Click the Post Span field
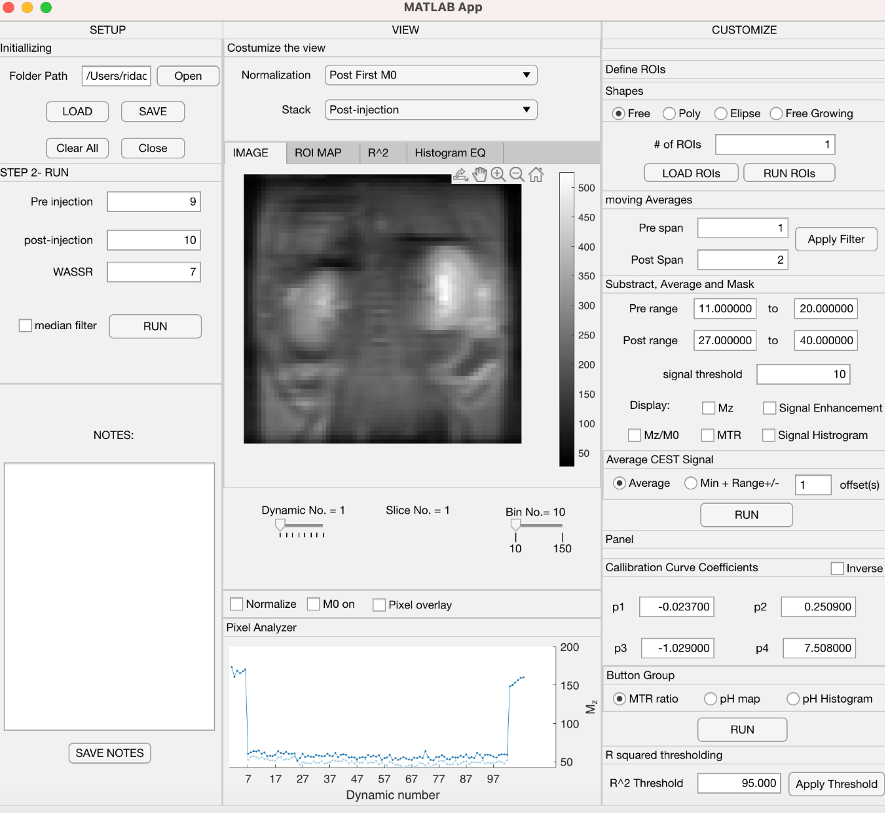Screen dimensions: 885x813 [743, 260]
